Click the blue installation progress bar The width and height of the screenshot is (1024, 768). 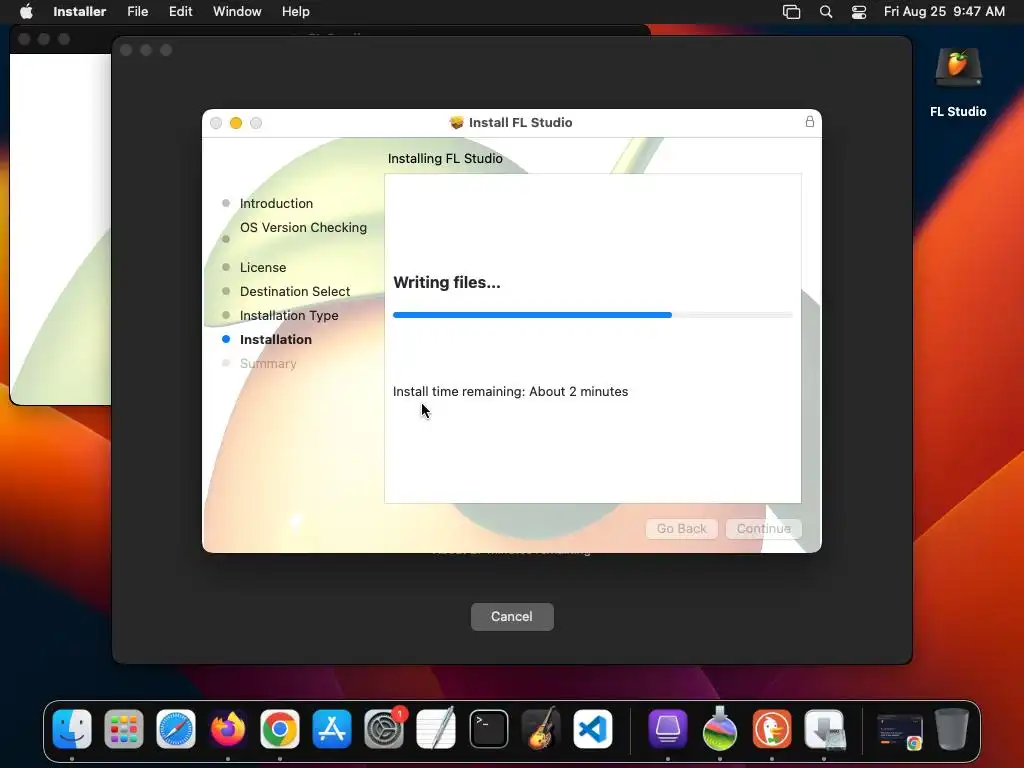click(x=532, y=315)
